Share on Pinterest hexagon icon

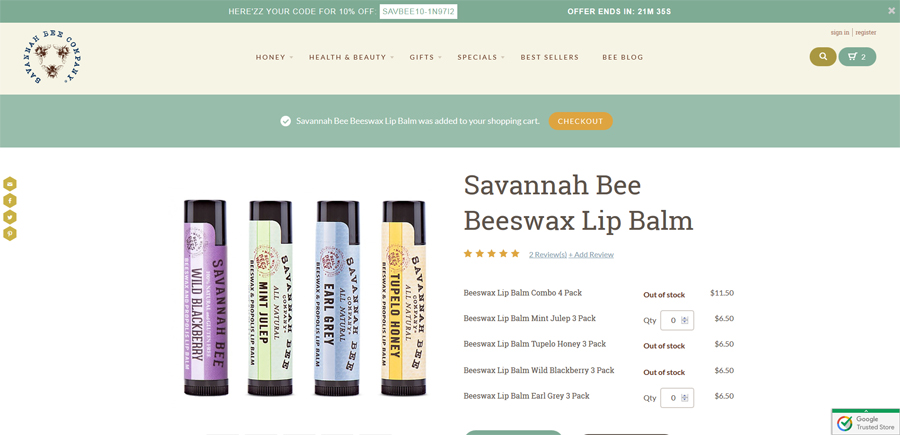pos(10,234)
